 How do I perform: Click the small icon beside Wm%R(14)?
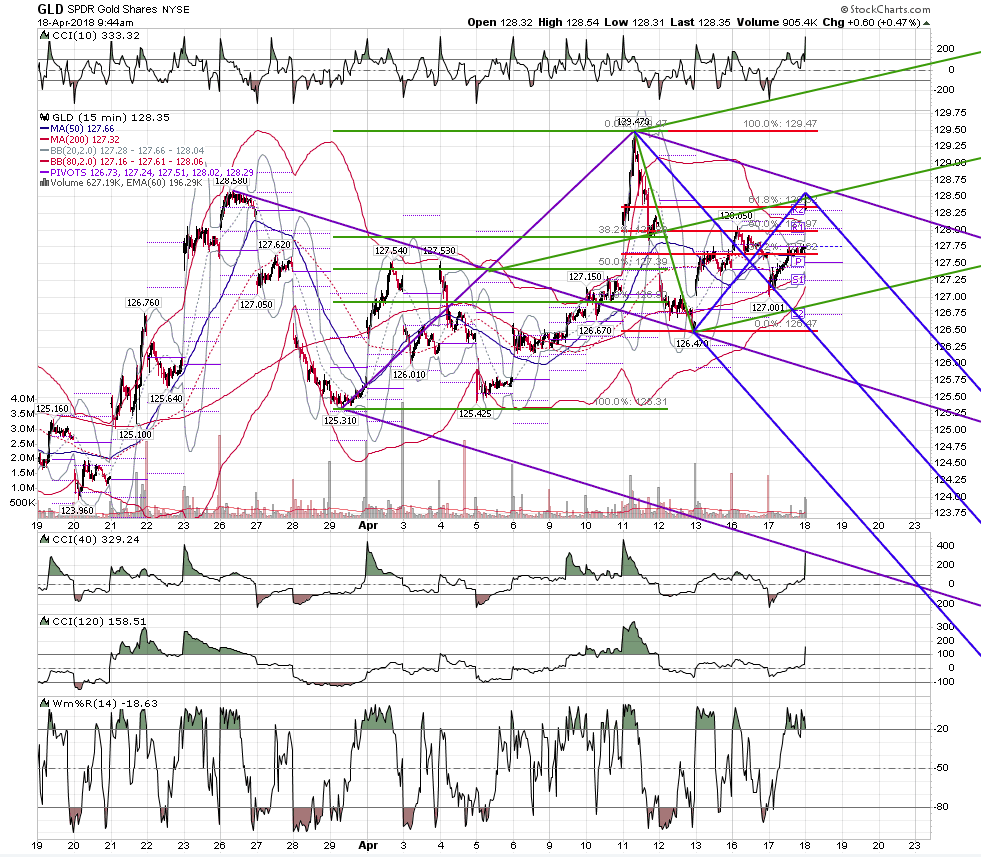tap(44, 703)
